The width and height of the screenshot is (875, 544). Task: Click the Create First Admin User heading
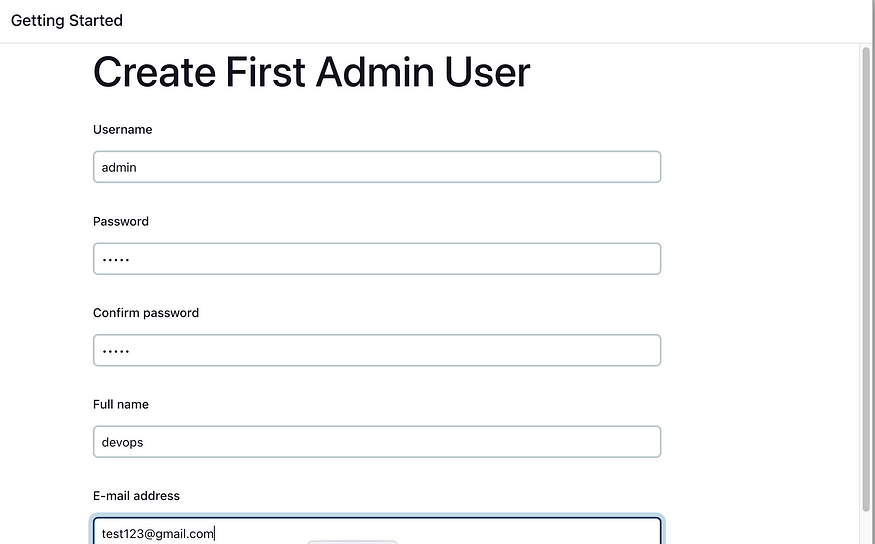point(311,72)
